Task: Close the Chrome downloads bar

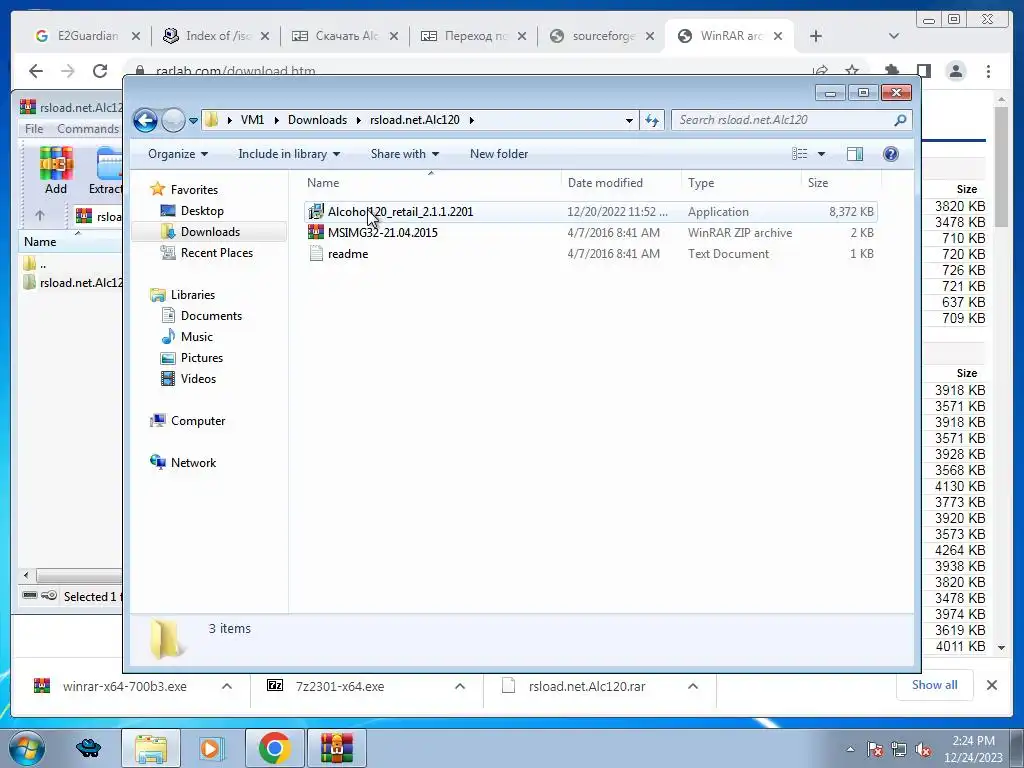Action: 991,685
